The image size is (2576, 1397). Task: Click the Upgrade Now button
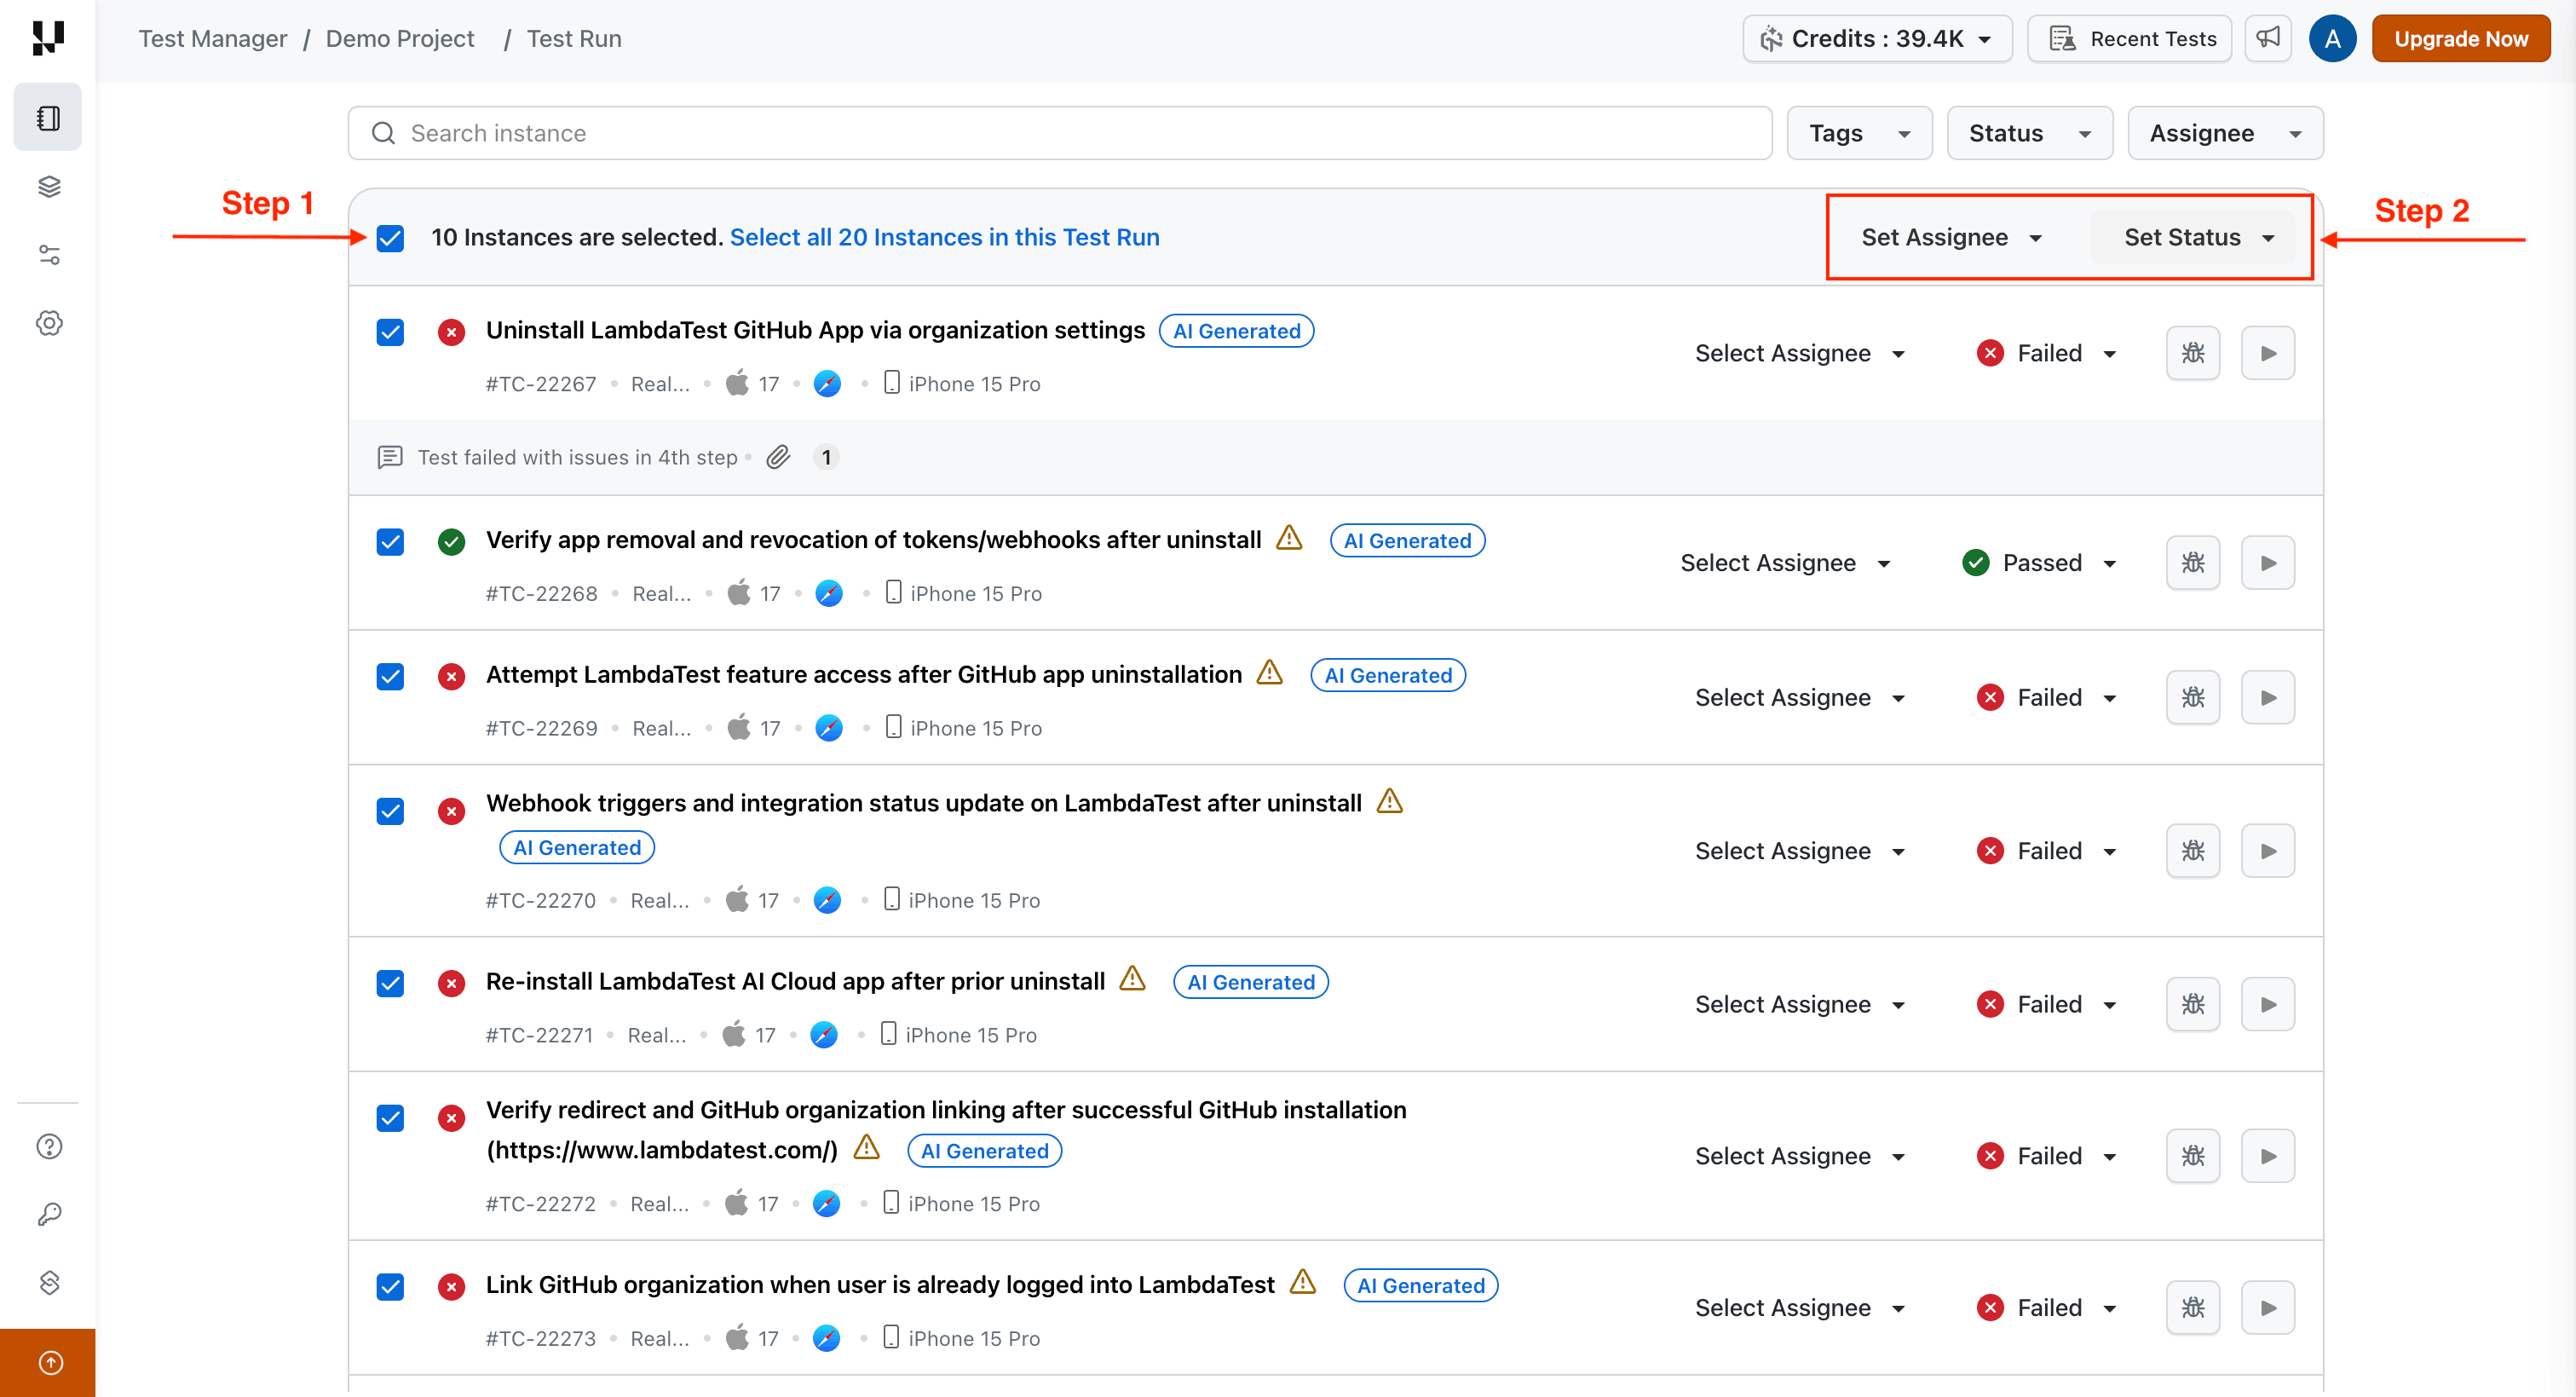point(2460,38)
